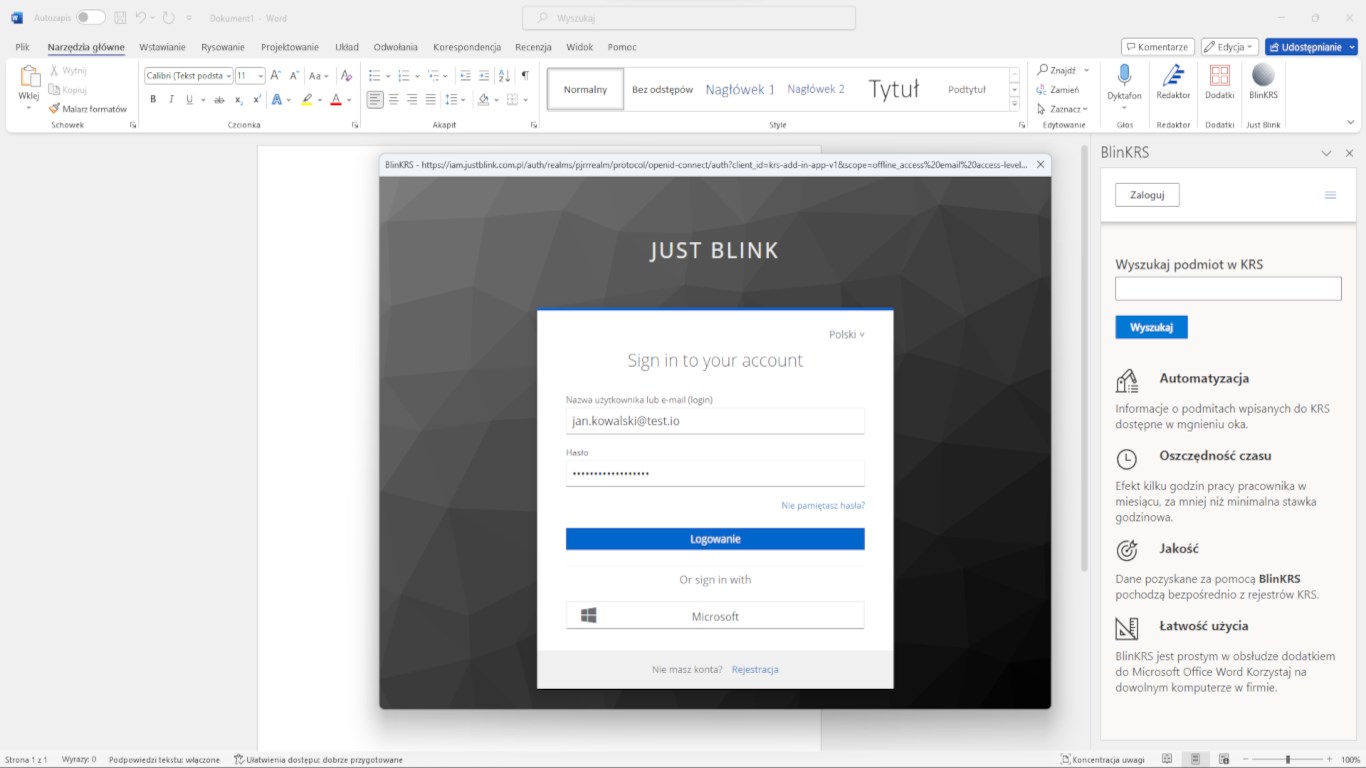Viewport: 1366px width, 768px height.
Task: Insert a bulleted list
Action: [x=374, y=75]
